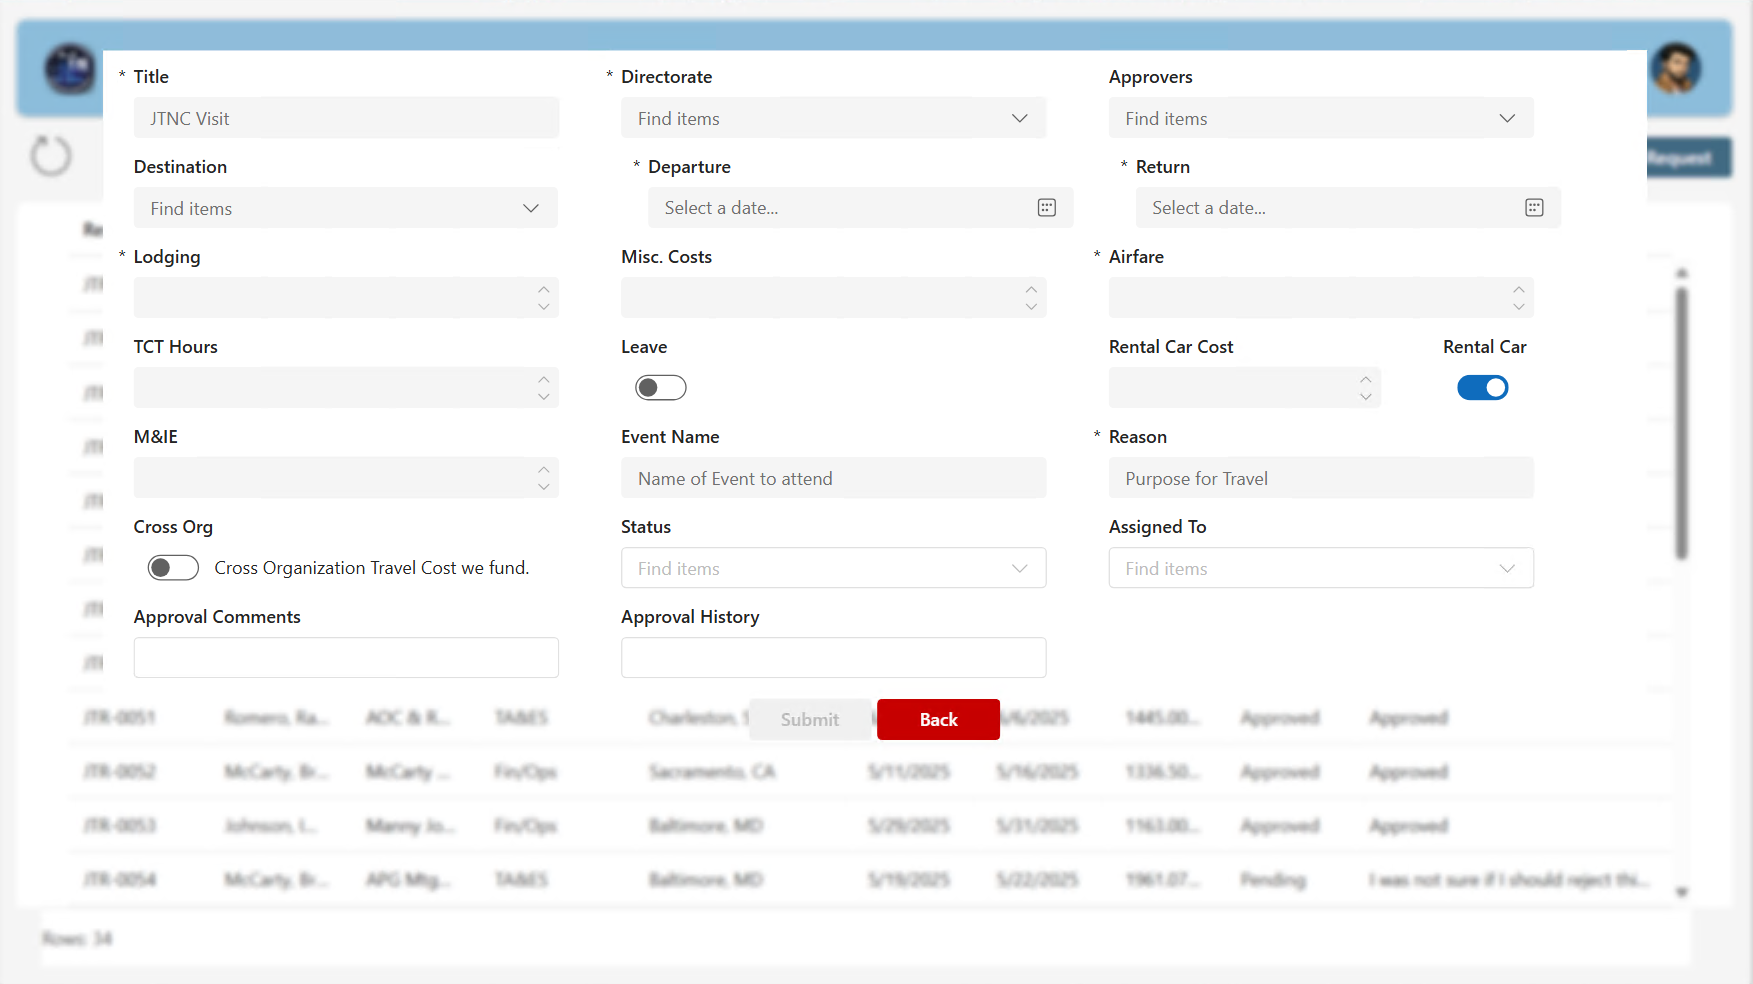Click the refresh icon behind the form
The width and height of the screenshot is (1753, 984).
click(x=50, y=157)
